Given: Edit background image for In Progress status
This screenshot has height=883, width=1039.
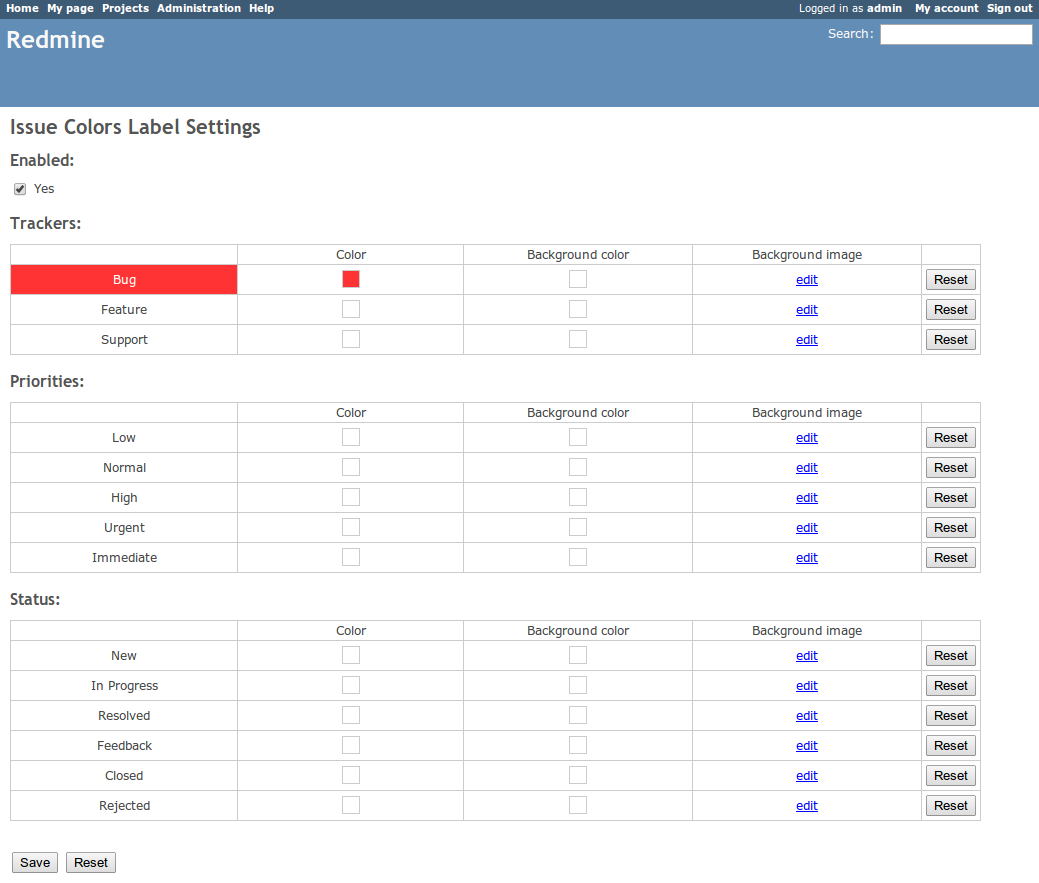Looking at the screenshot, I should pyautogui.click(x=806, y=686).
